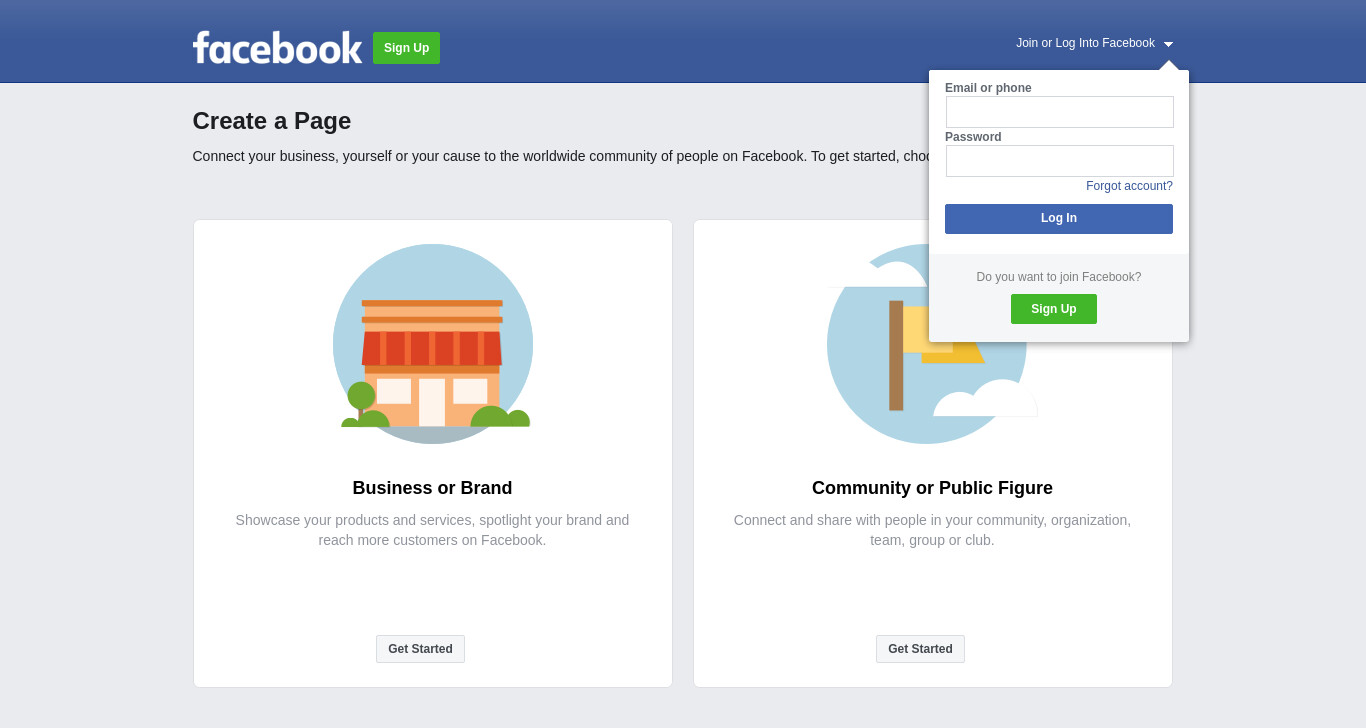
Task: Click the Business or Brand description text
Action: [x=432, y=530]
